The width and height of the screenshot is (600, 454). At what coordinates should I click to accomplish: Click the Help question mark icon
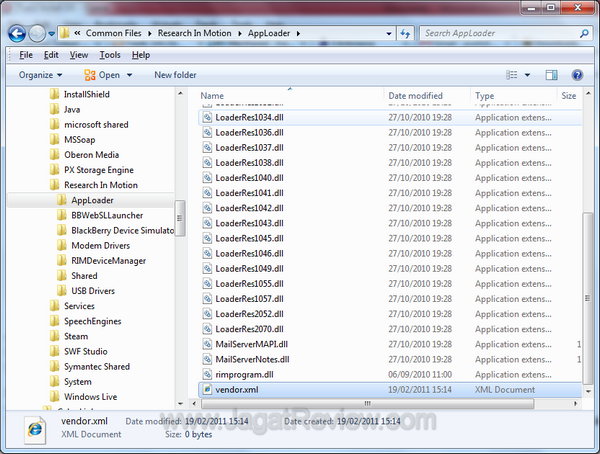[x=577, y=75]
